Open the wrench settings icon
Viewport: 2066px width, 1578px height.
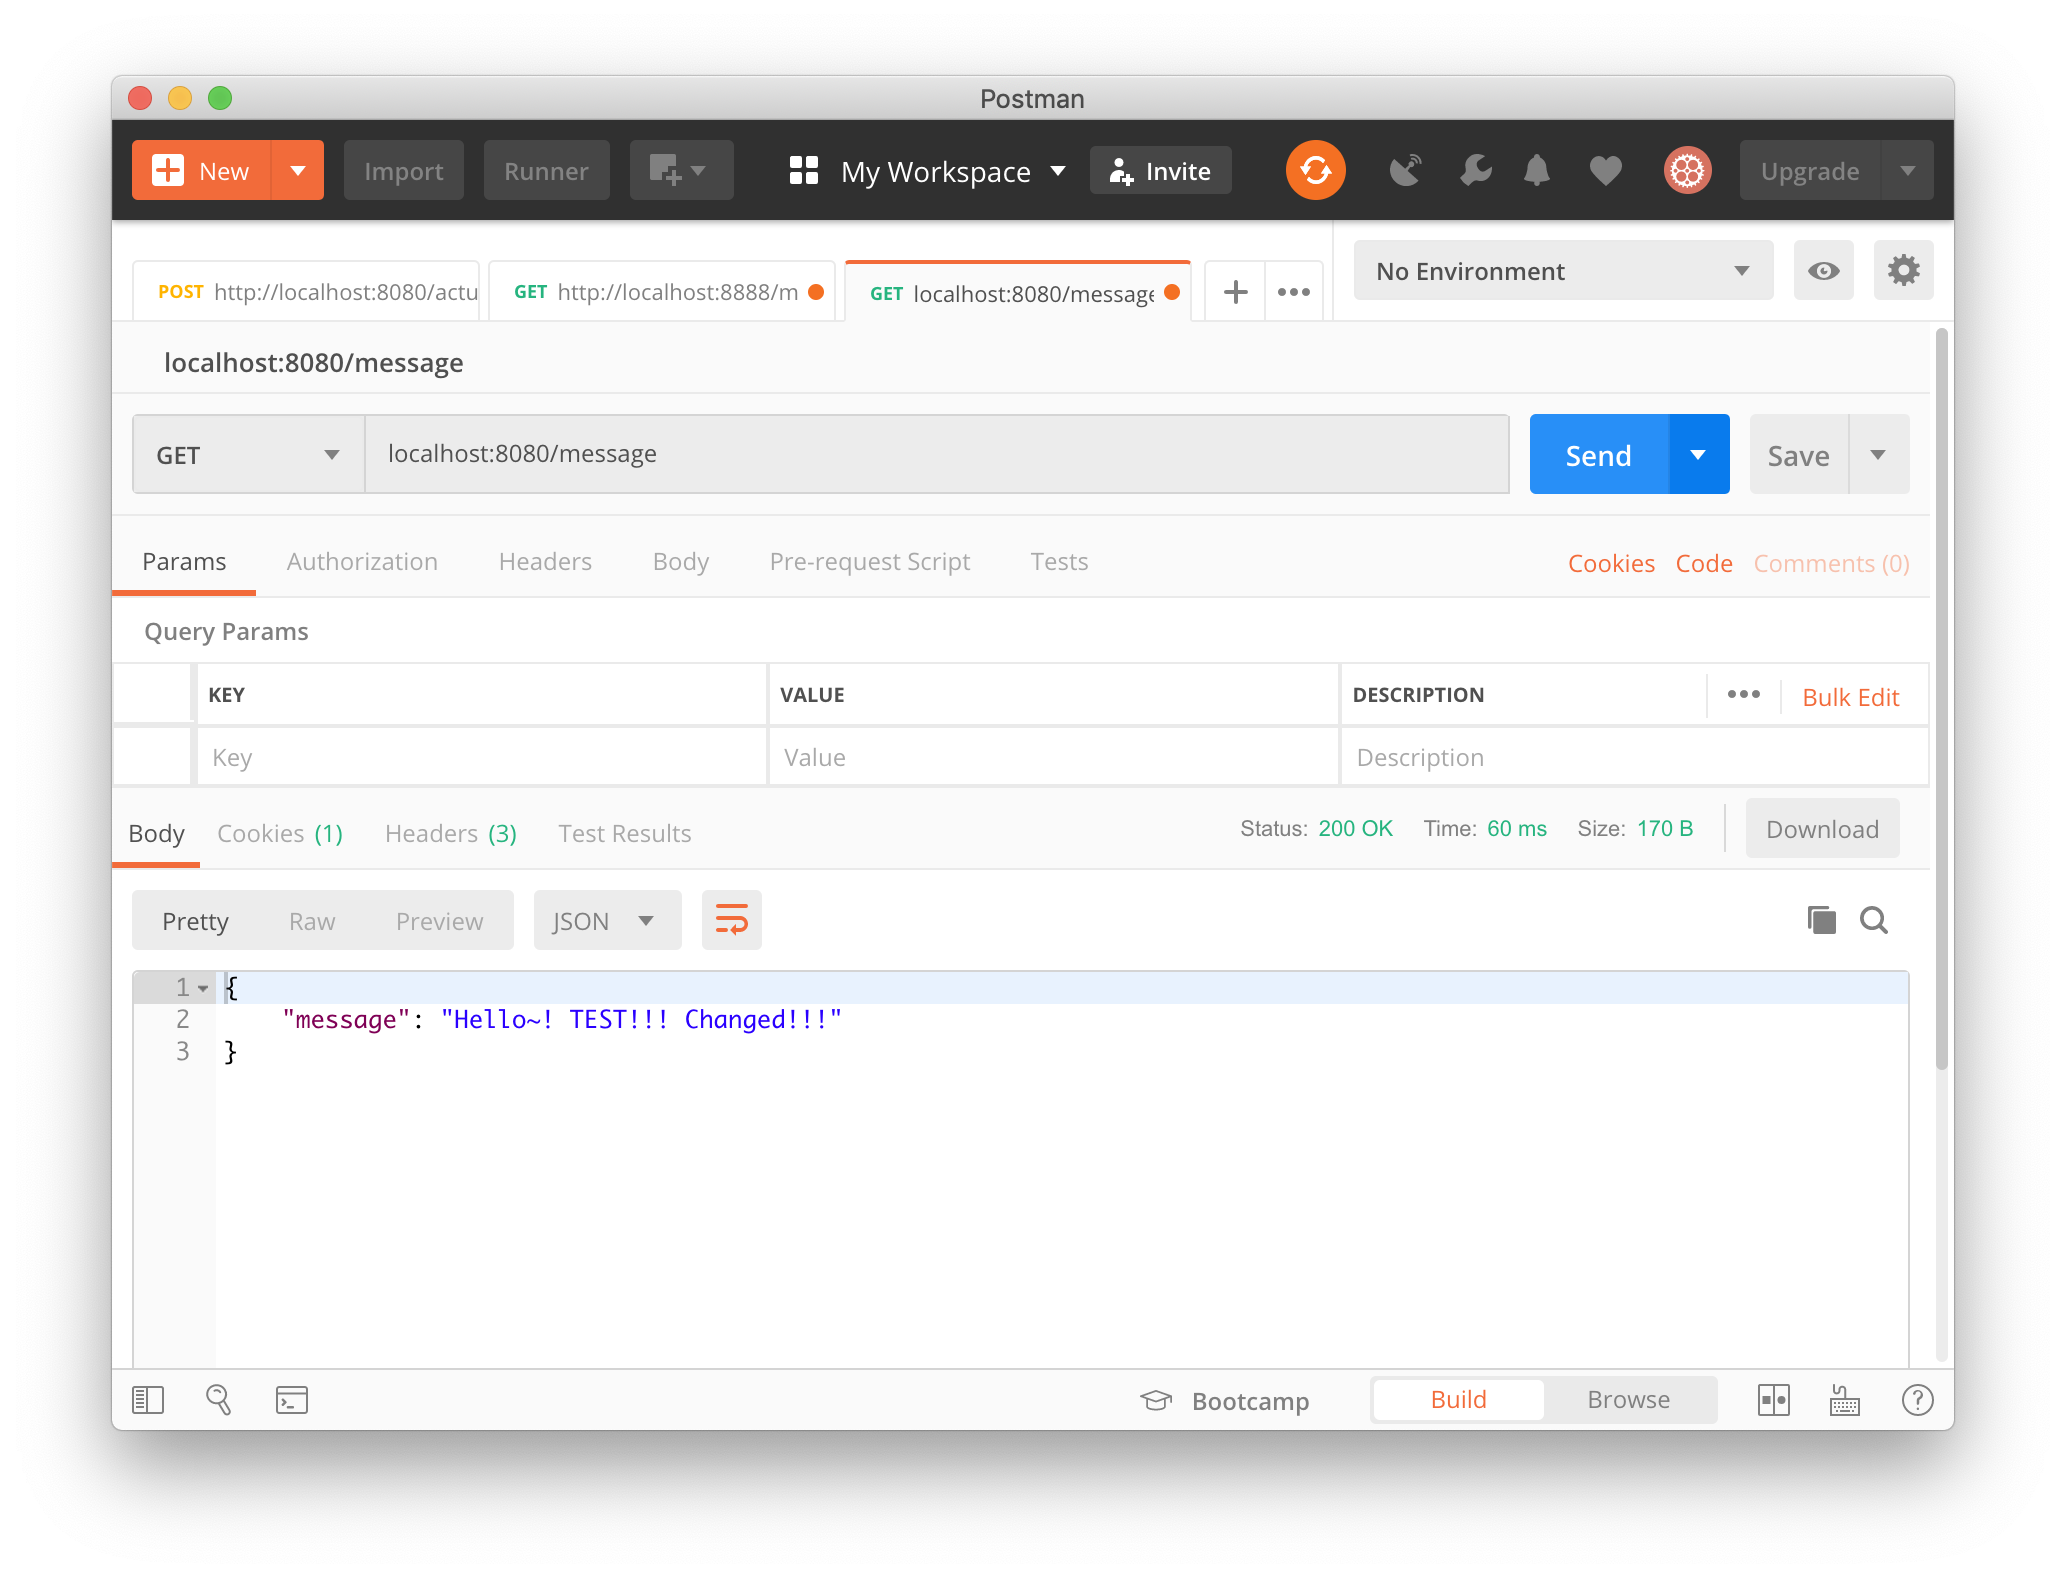click(x=1475, y=171)
